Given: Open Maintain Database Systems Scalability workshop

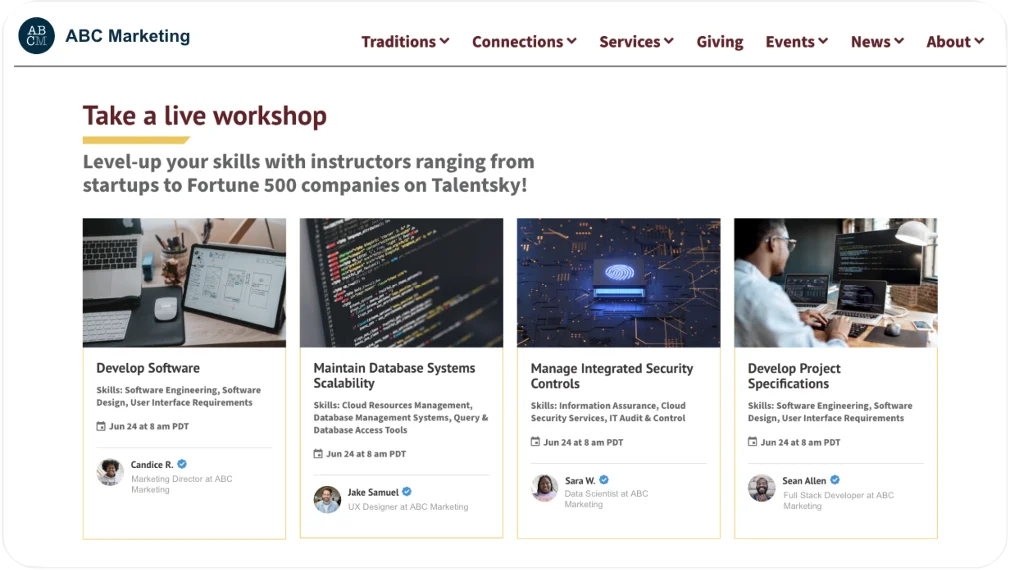Looking at the screenshot, I should pos(394,375).
